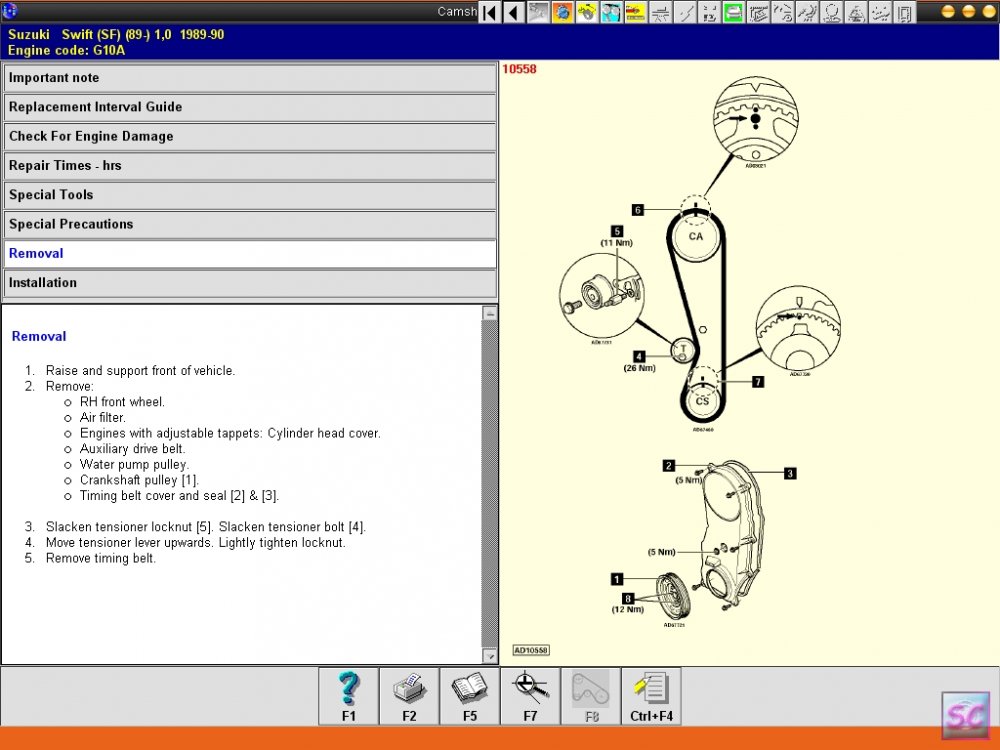Click the AD10558 label below the diagram
This screenshot has height=750, width=1000.
tap(531, 650)
